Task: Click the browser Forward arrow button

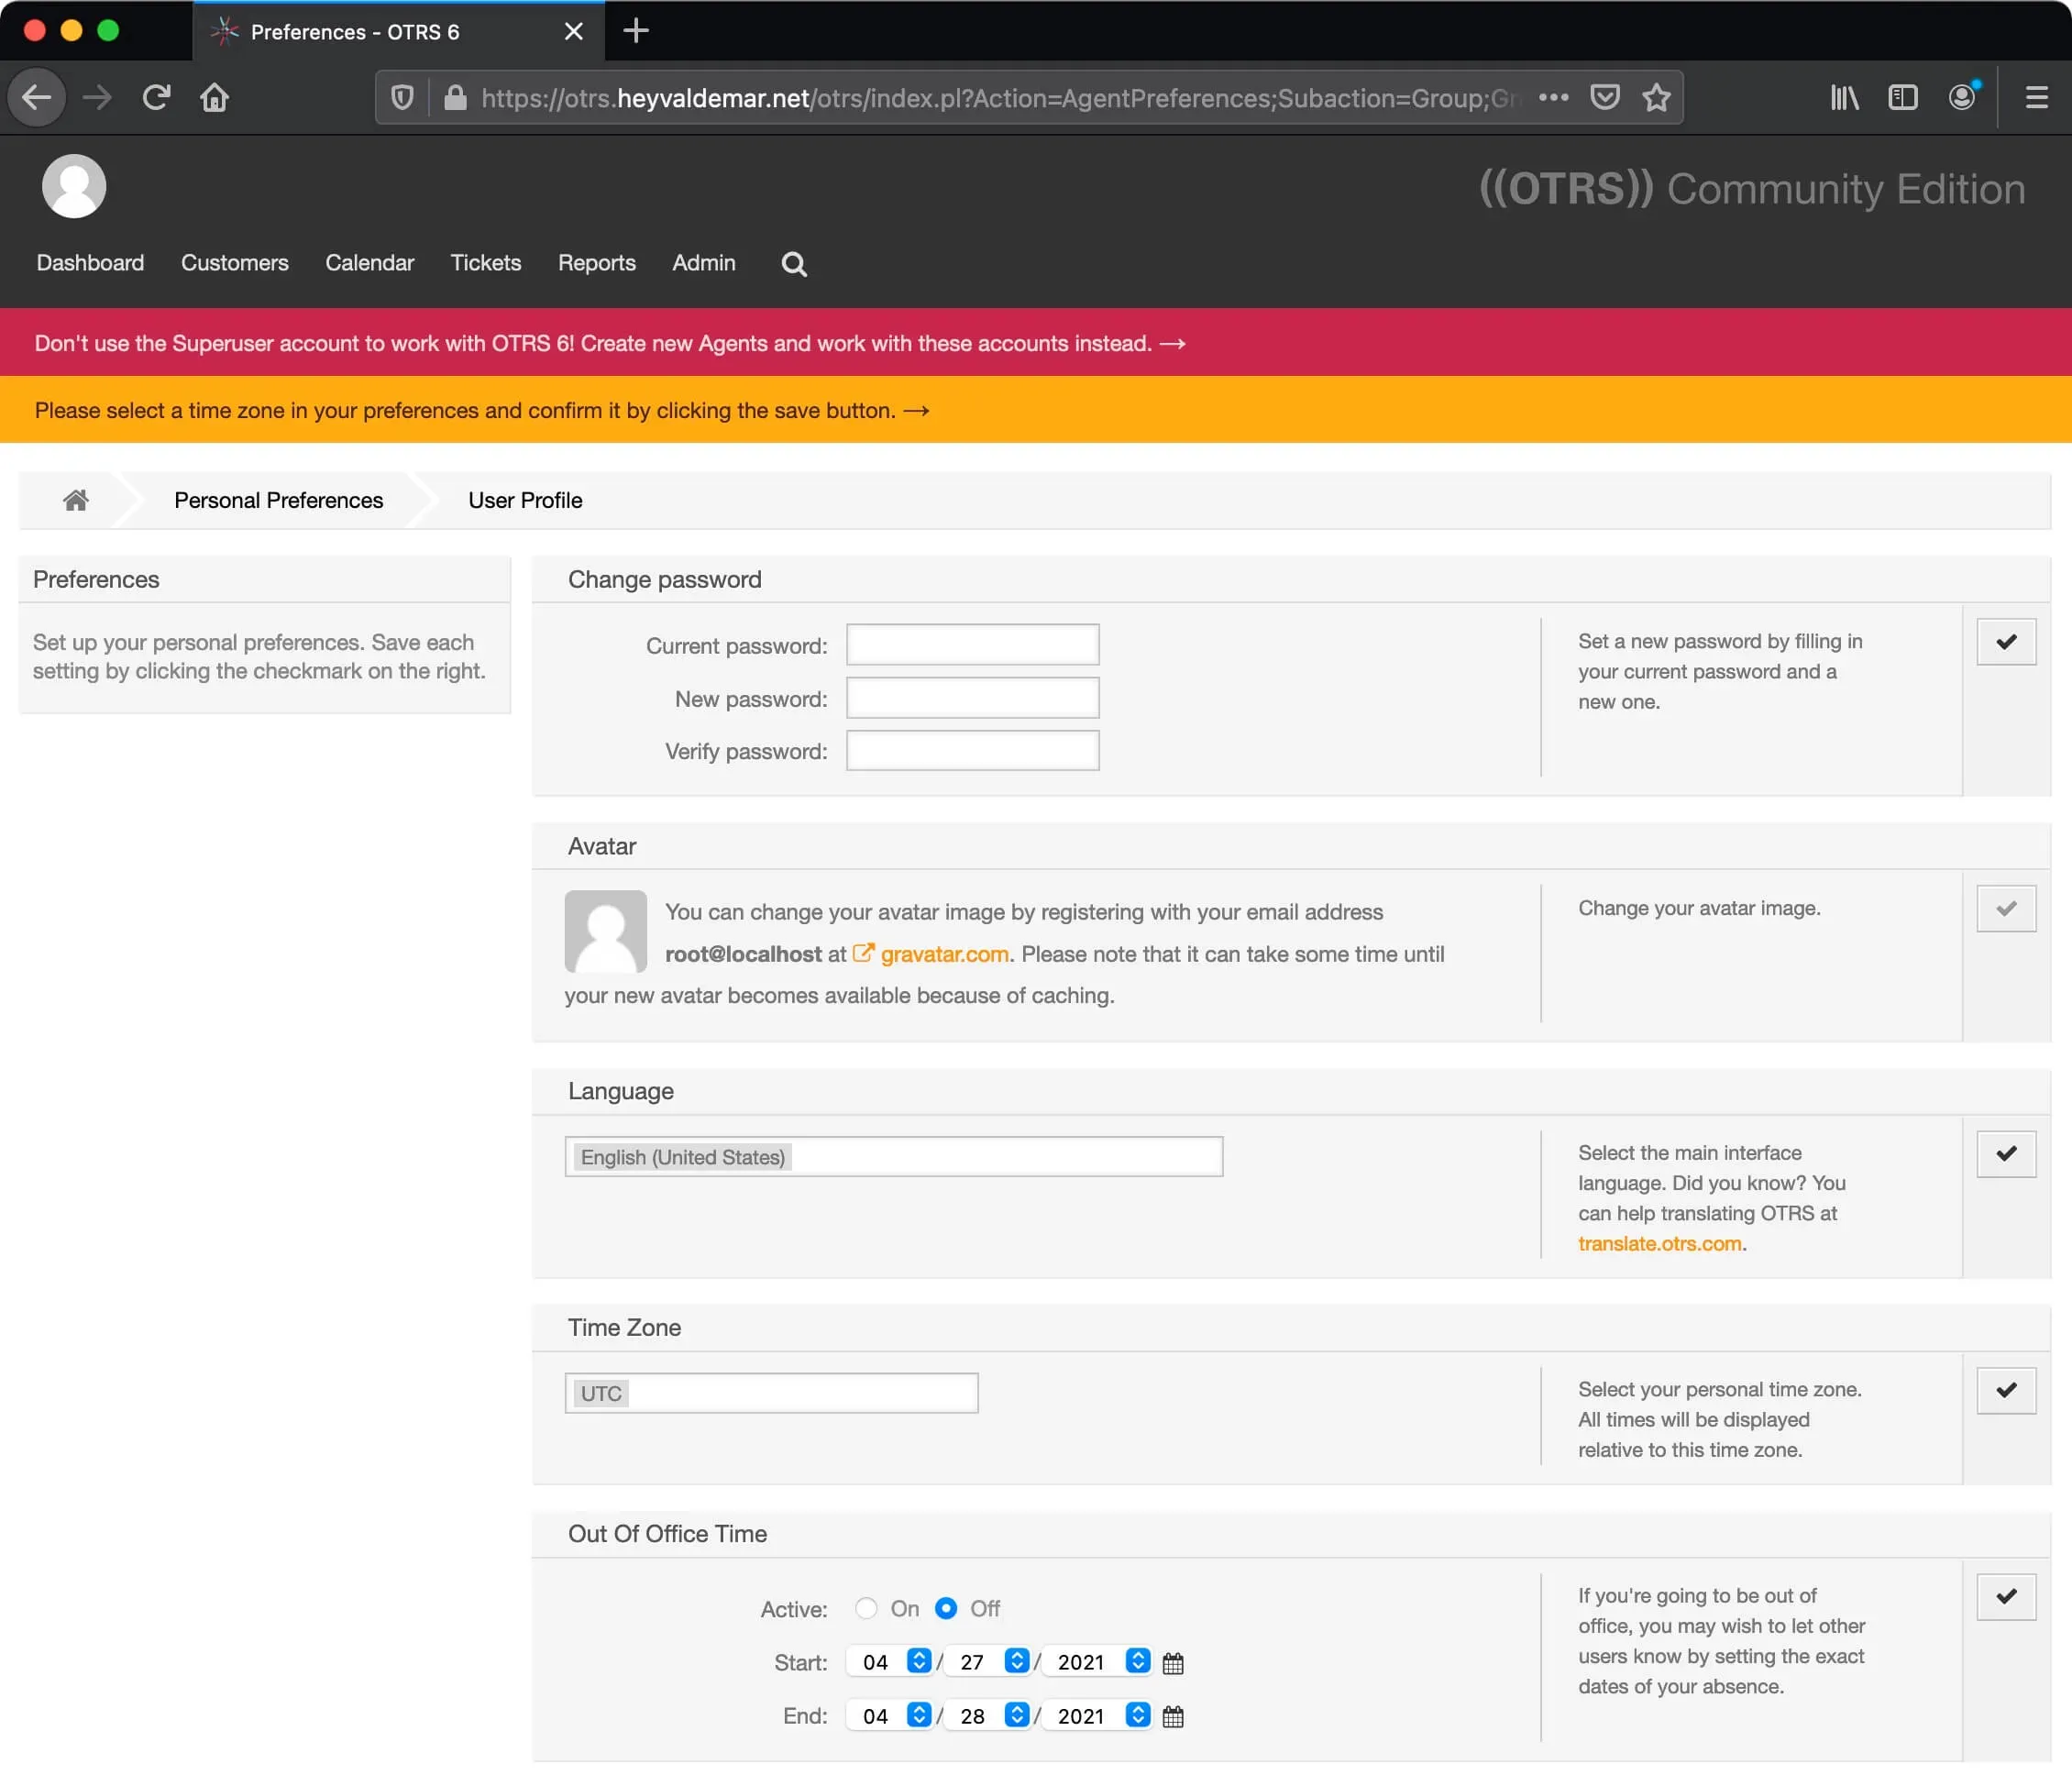Action: (x=97, y=97)
